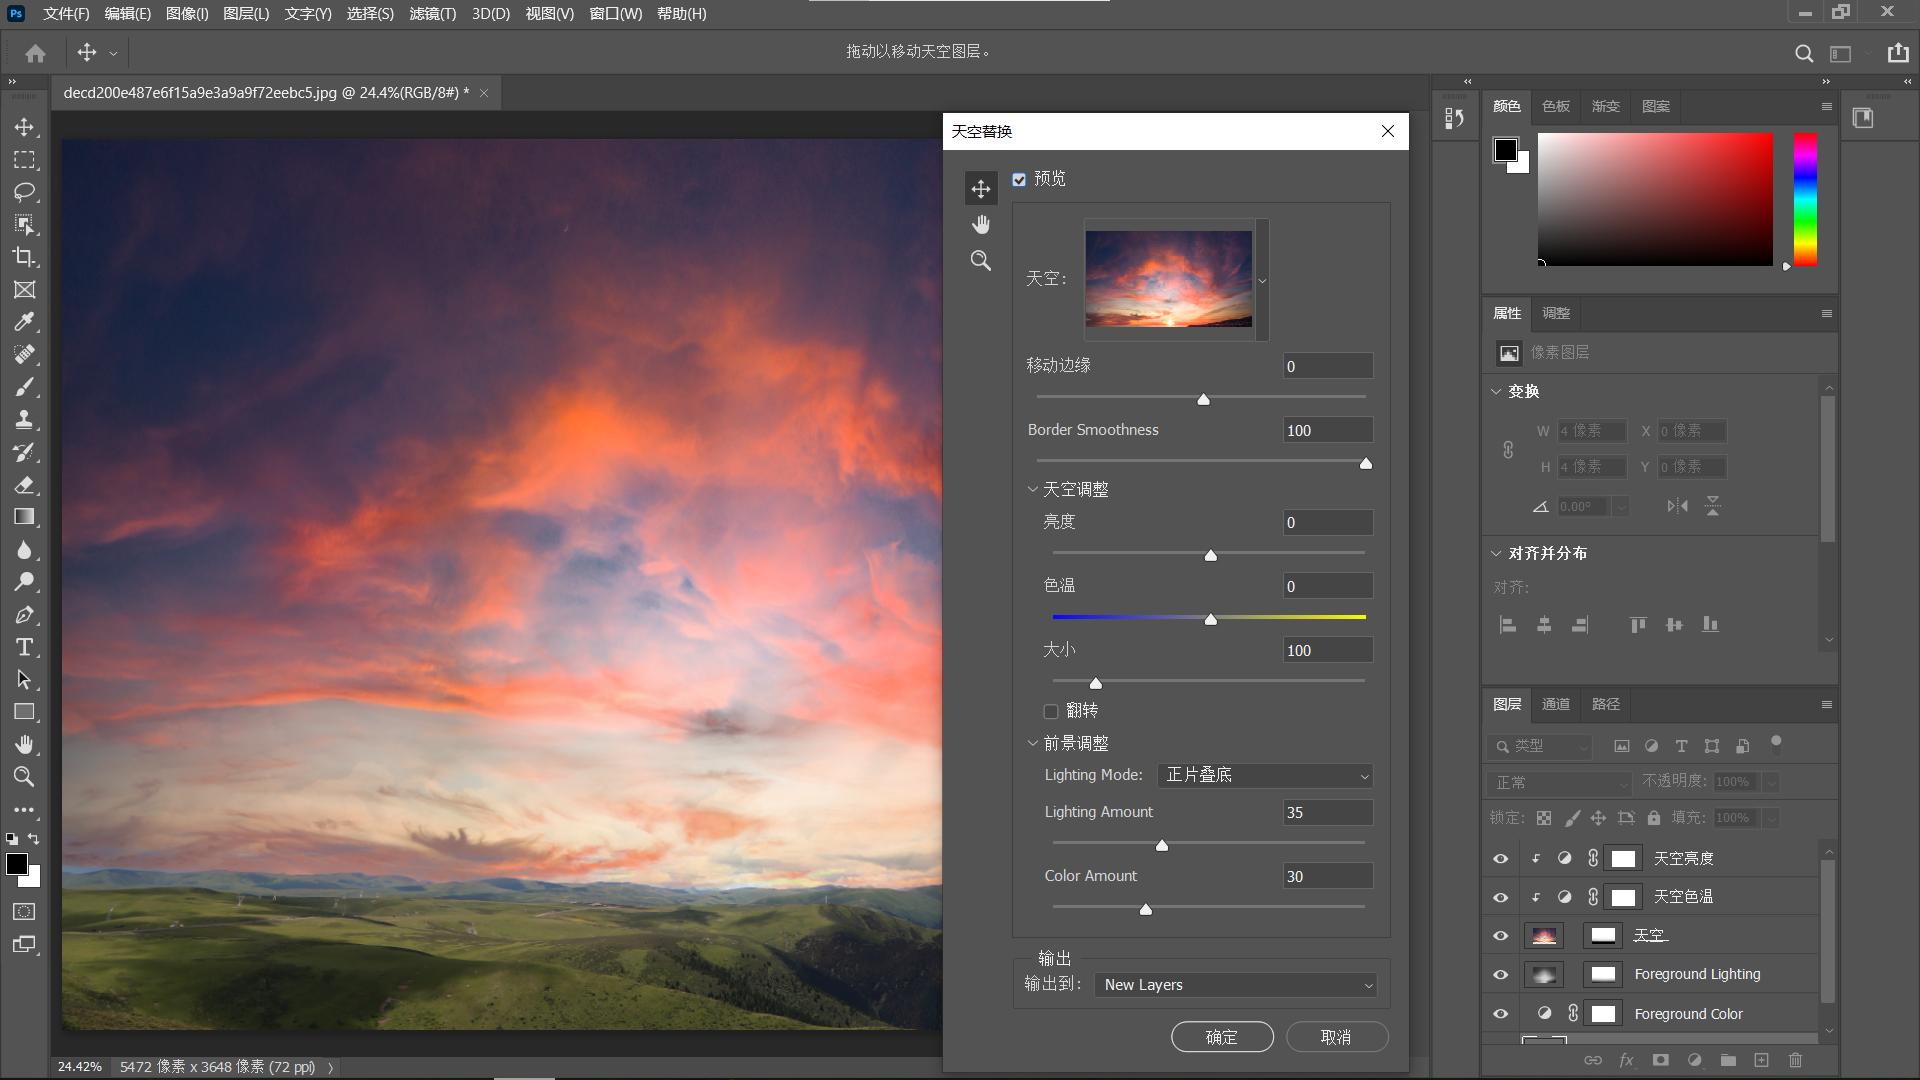Select the Eyedropper tool

coord(25,322)
